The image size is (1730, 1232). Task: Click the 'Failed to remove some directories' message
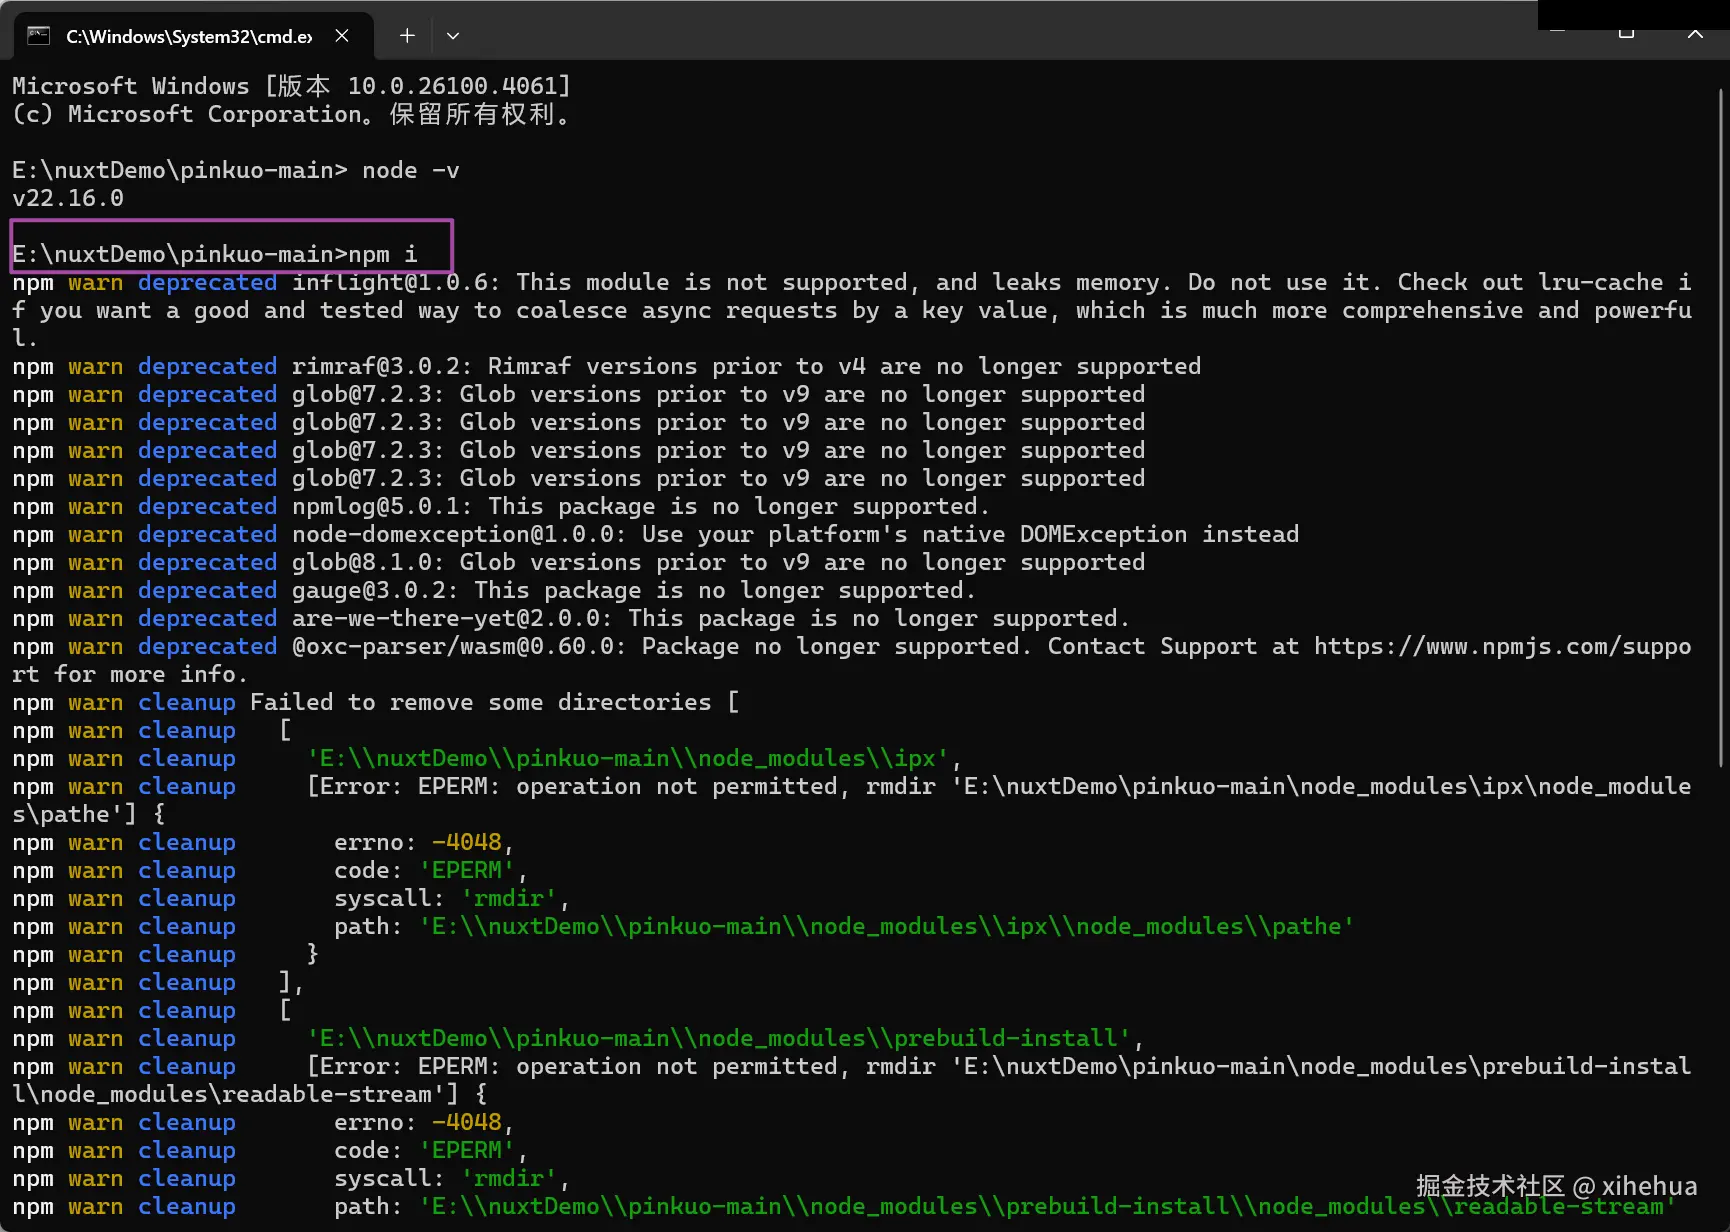coord(480,703)
